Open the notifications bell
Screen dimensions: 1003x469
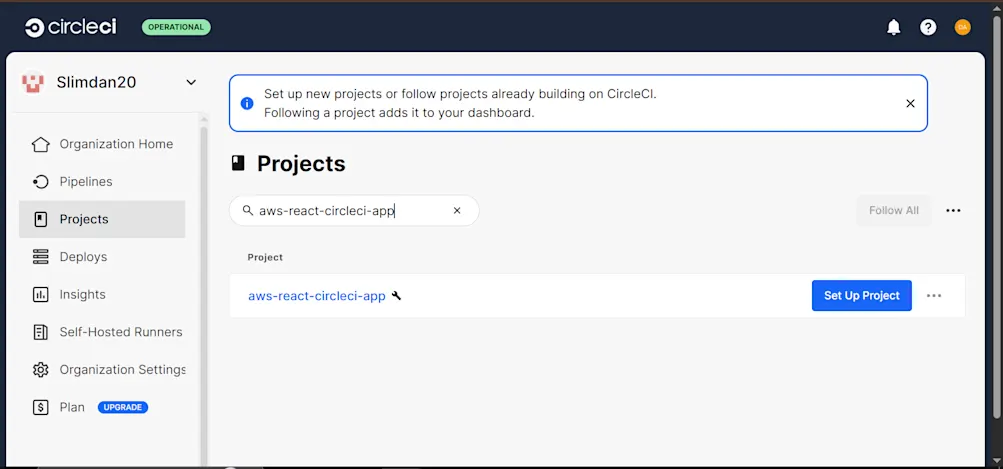(x=894, y=28)
